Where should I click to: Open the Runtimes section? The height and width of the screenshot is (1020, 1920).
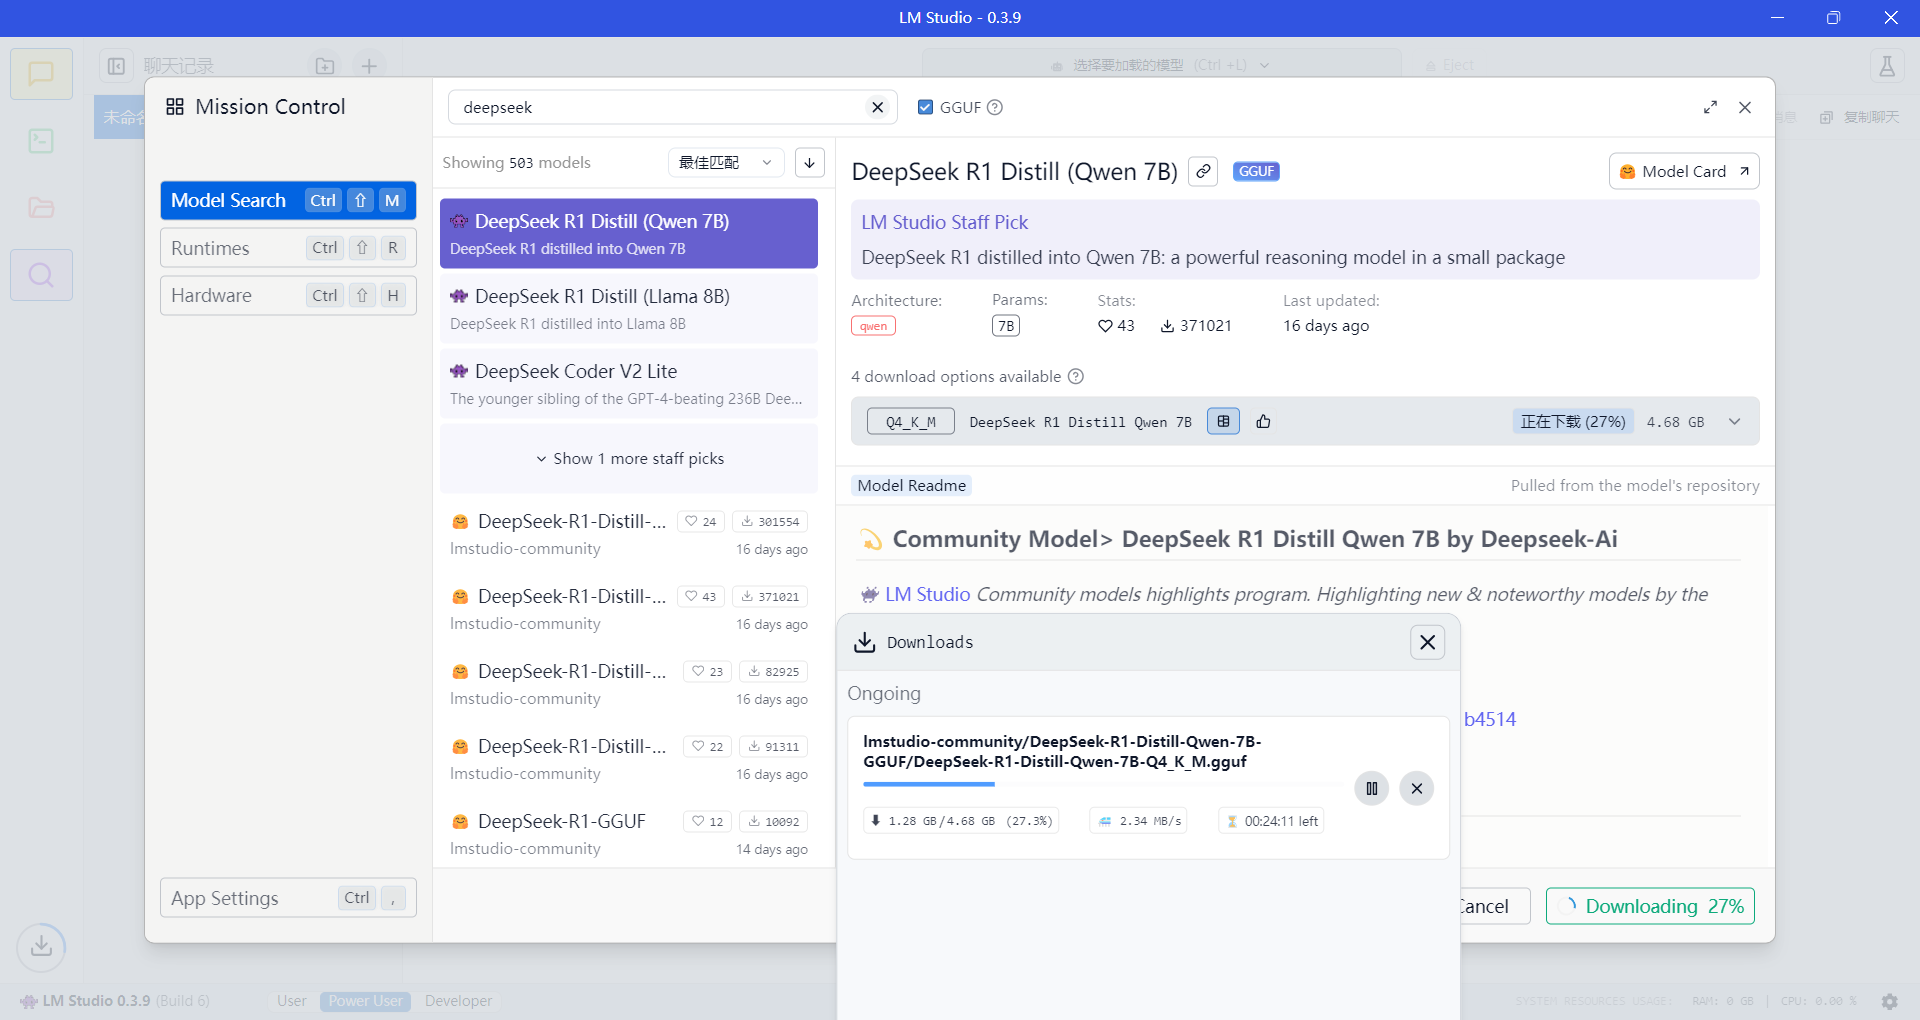(x=288, y=248)
